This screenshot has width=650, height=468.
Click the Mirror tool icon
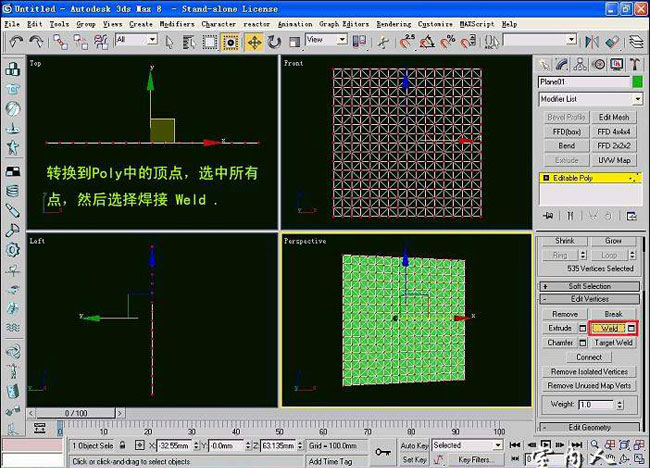pyautogui.click(x=592, y=42)
